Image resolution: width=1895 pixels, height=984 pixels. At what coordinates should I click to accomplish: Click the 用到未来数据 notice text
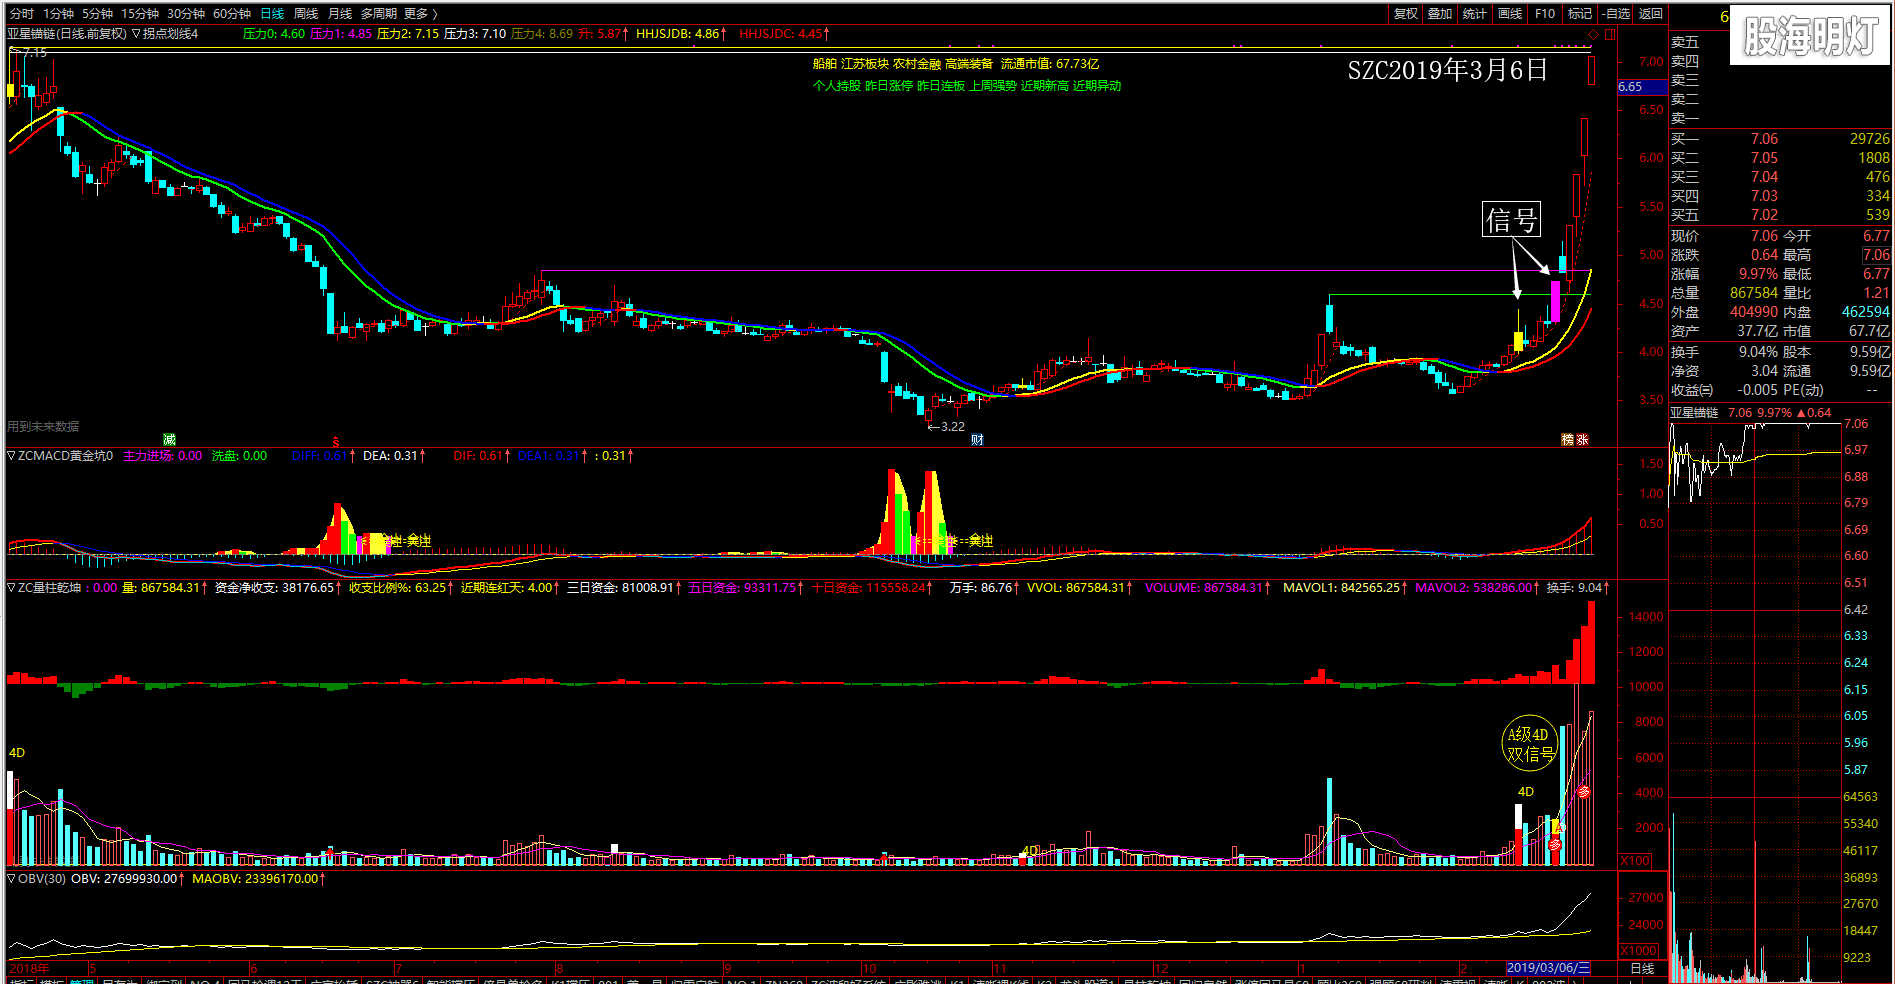(x=43, y=427)
